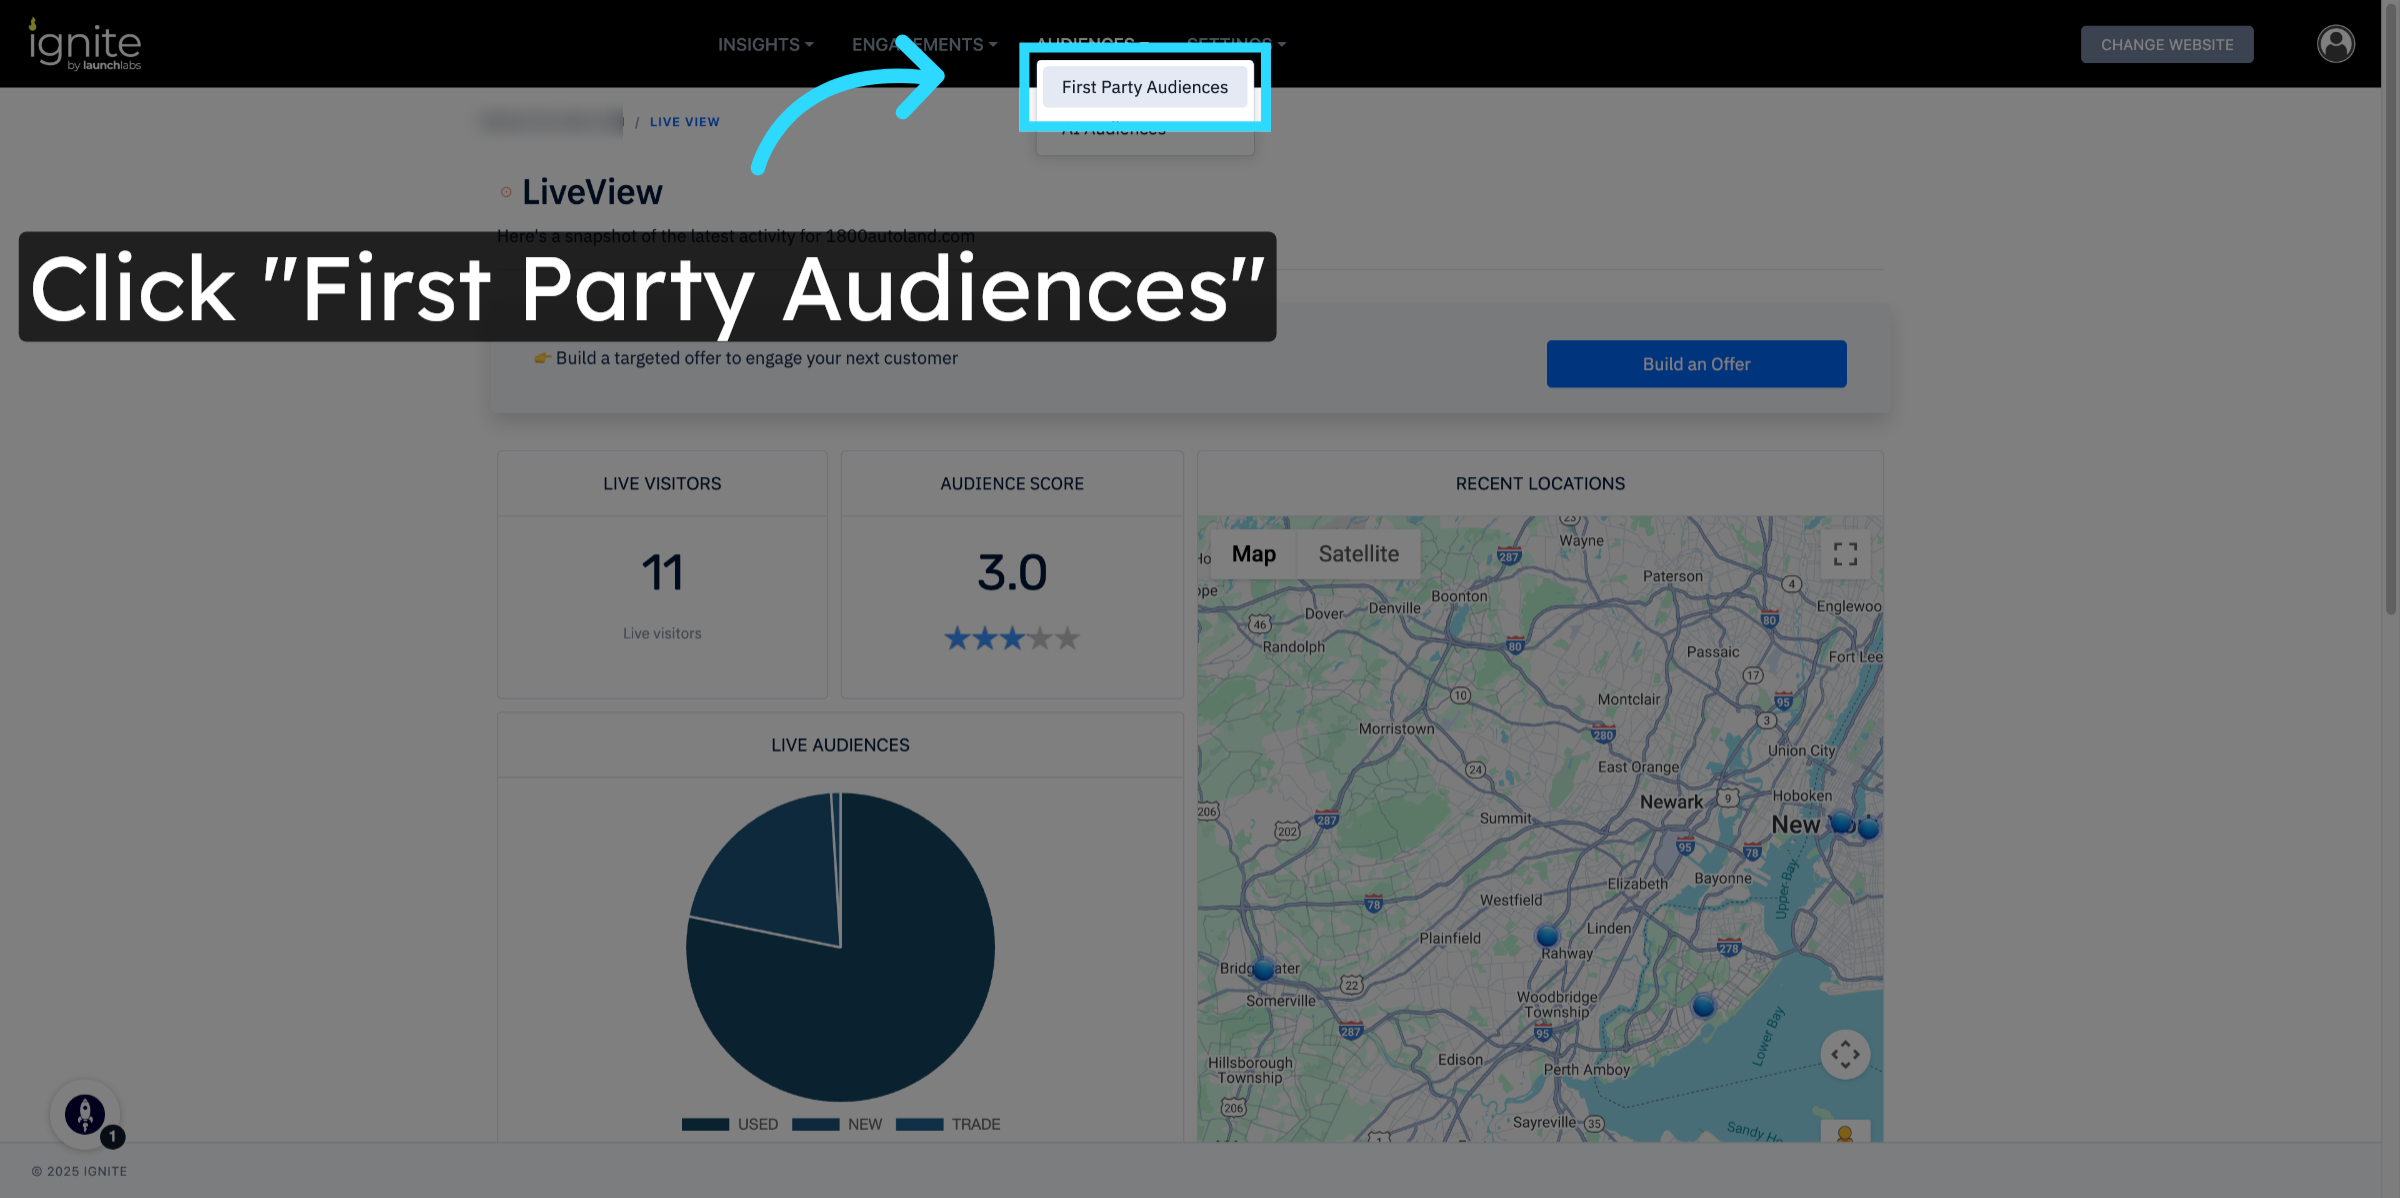
Task: Switch the map to Satellite view
Action: coord(1358,554)
